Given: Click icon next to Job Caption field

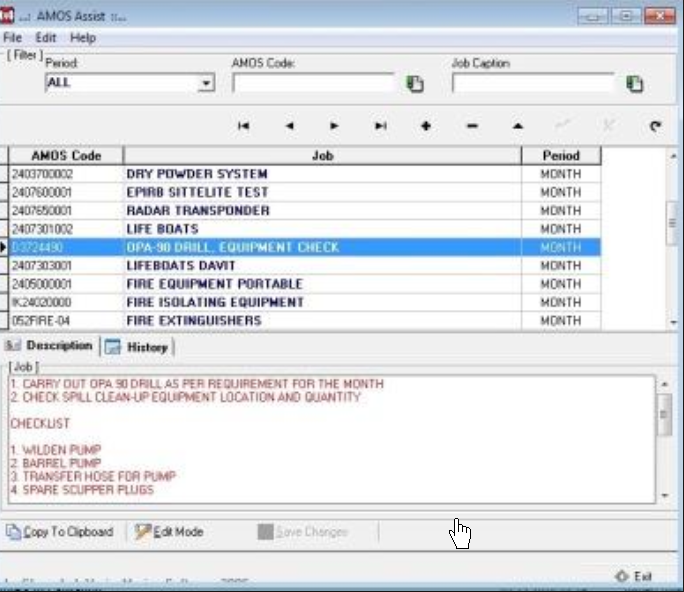Looking at the screenshot, I should click(634, 84).
